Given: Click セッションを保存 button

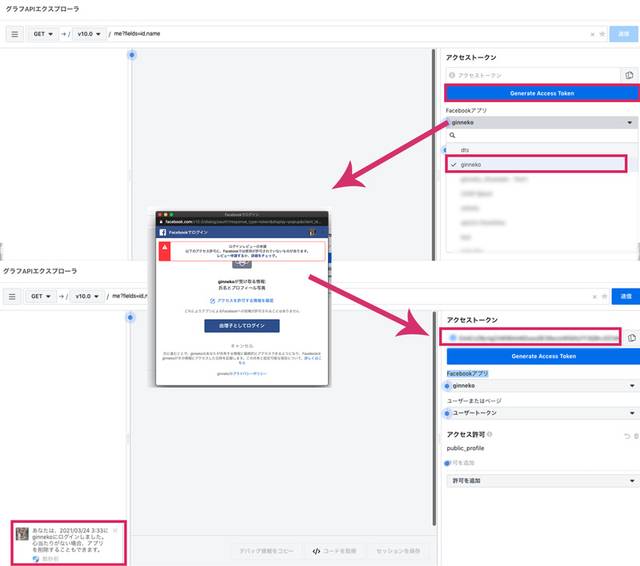Looking at the screenshot, I should click(x=398, y=551).
